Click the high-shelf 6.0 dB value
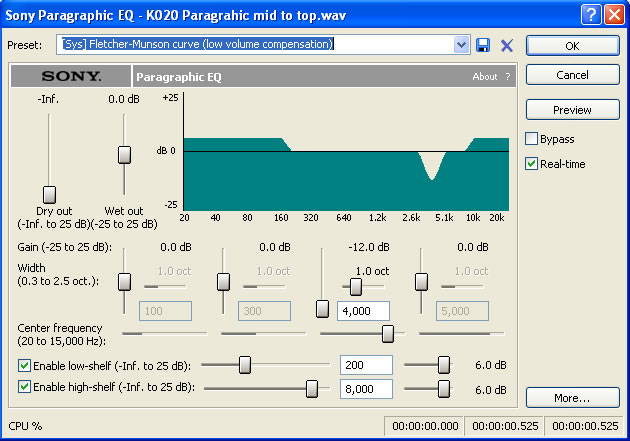 coord(491,390)
